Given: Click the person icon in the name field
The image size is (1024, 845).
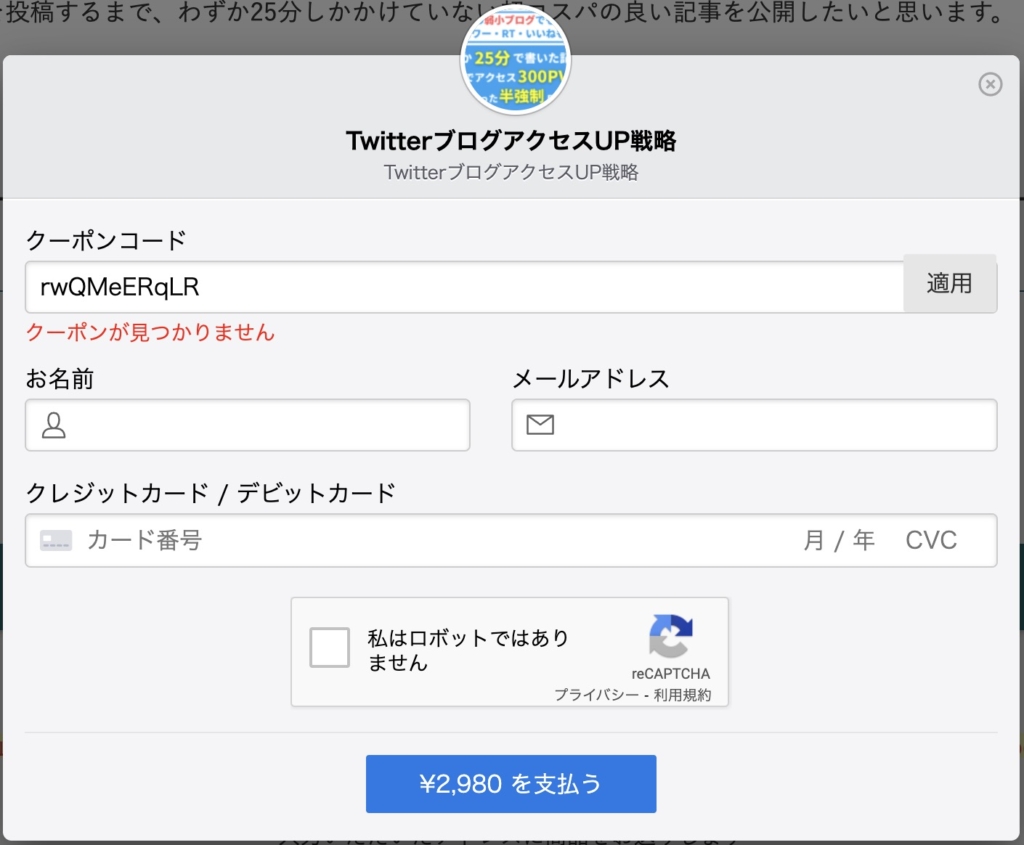Looking at the screenshot, I should [x=54, y=425].
